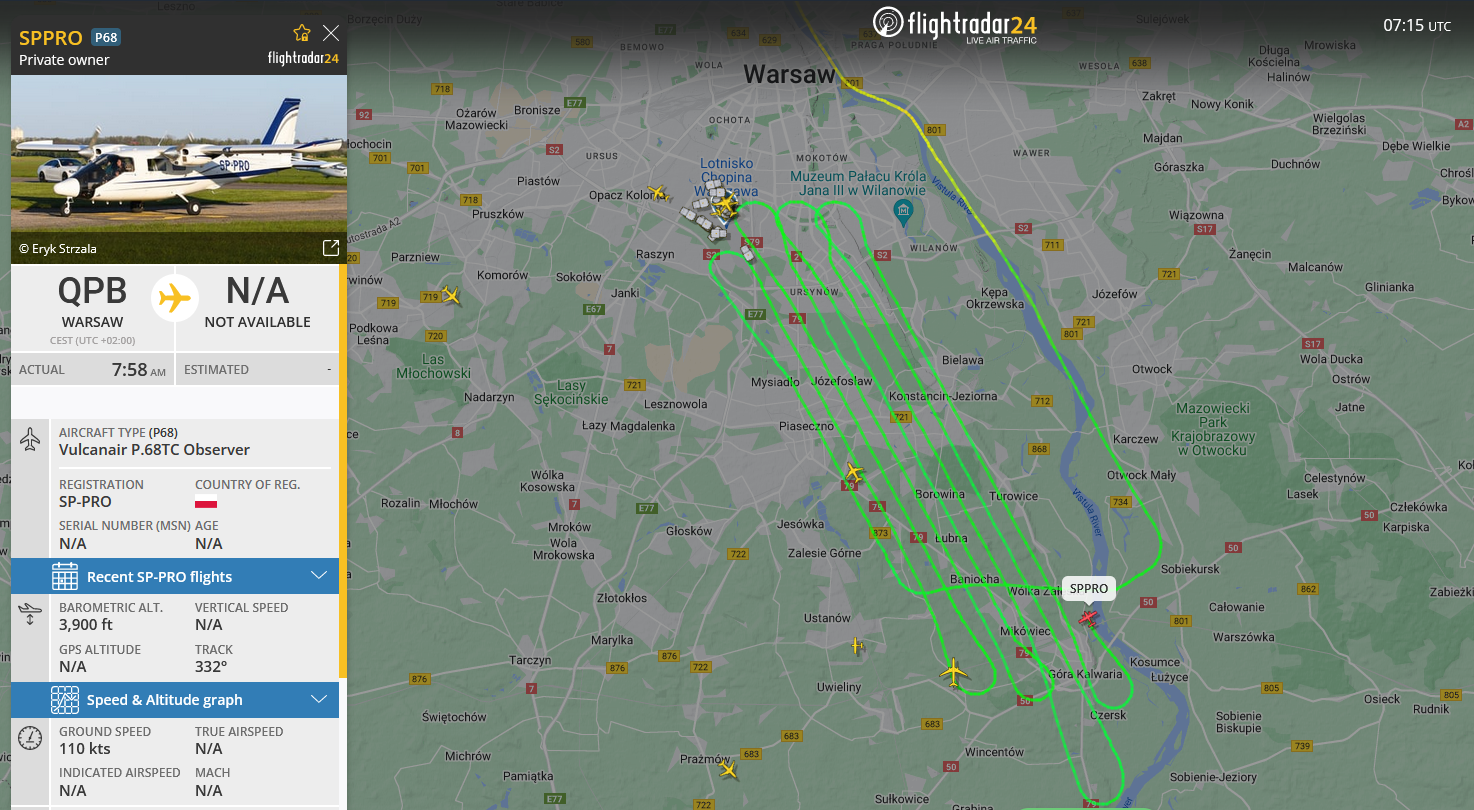The height and width of the screenshot is (810, 1474).
Task: Click yellow aircraft near Opacz Kolonia
Action: coord(656,192)
